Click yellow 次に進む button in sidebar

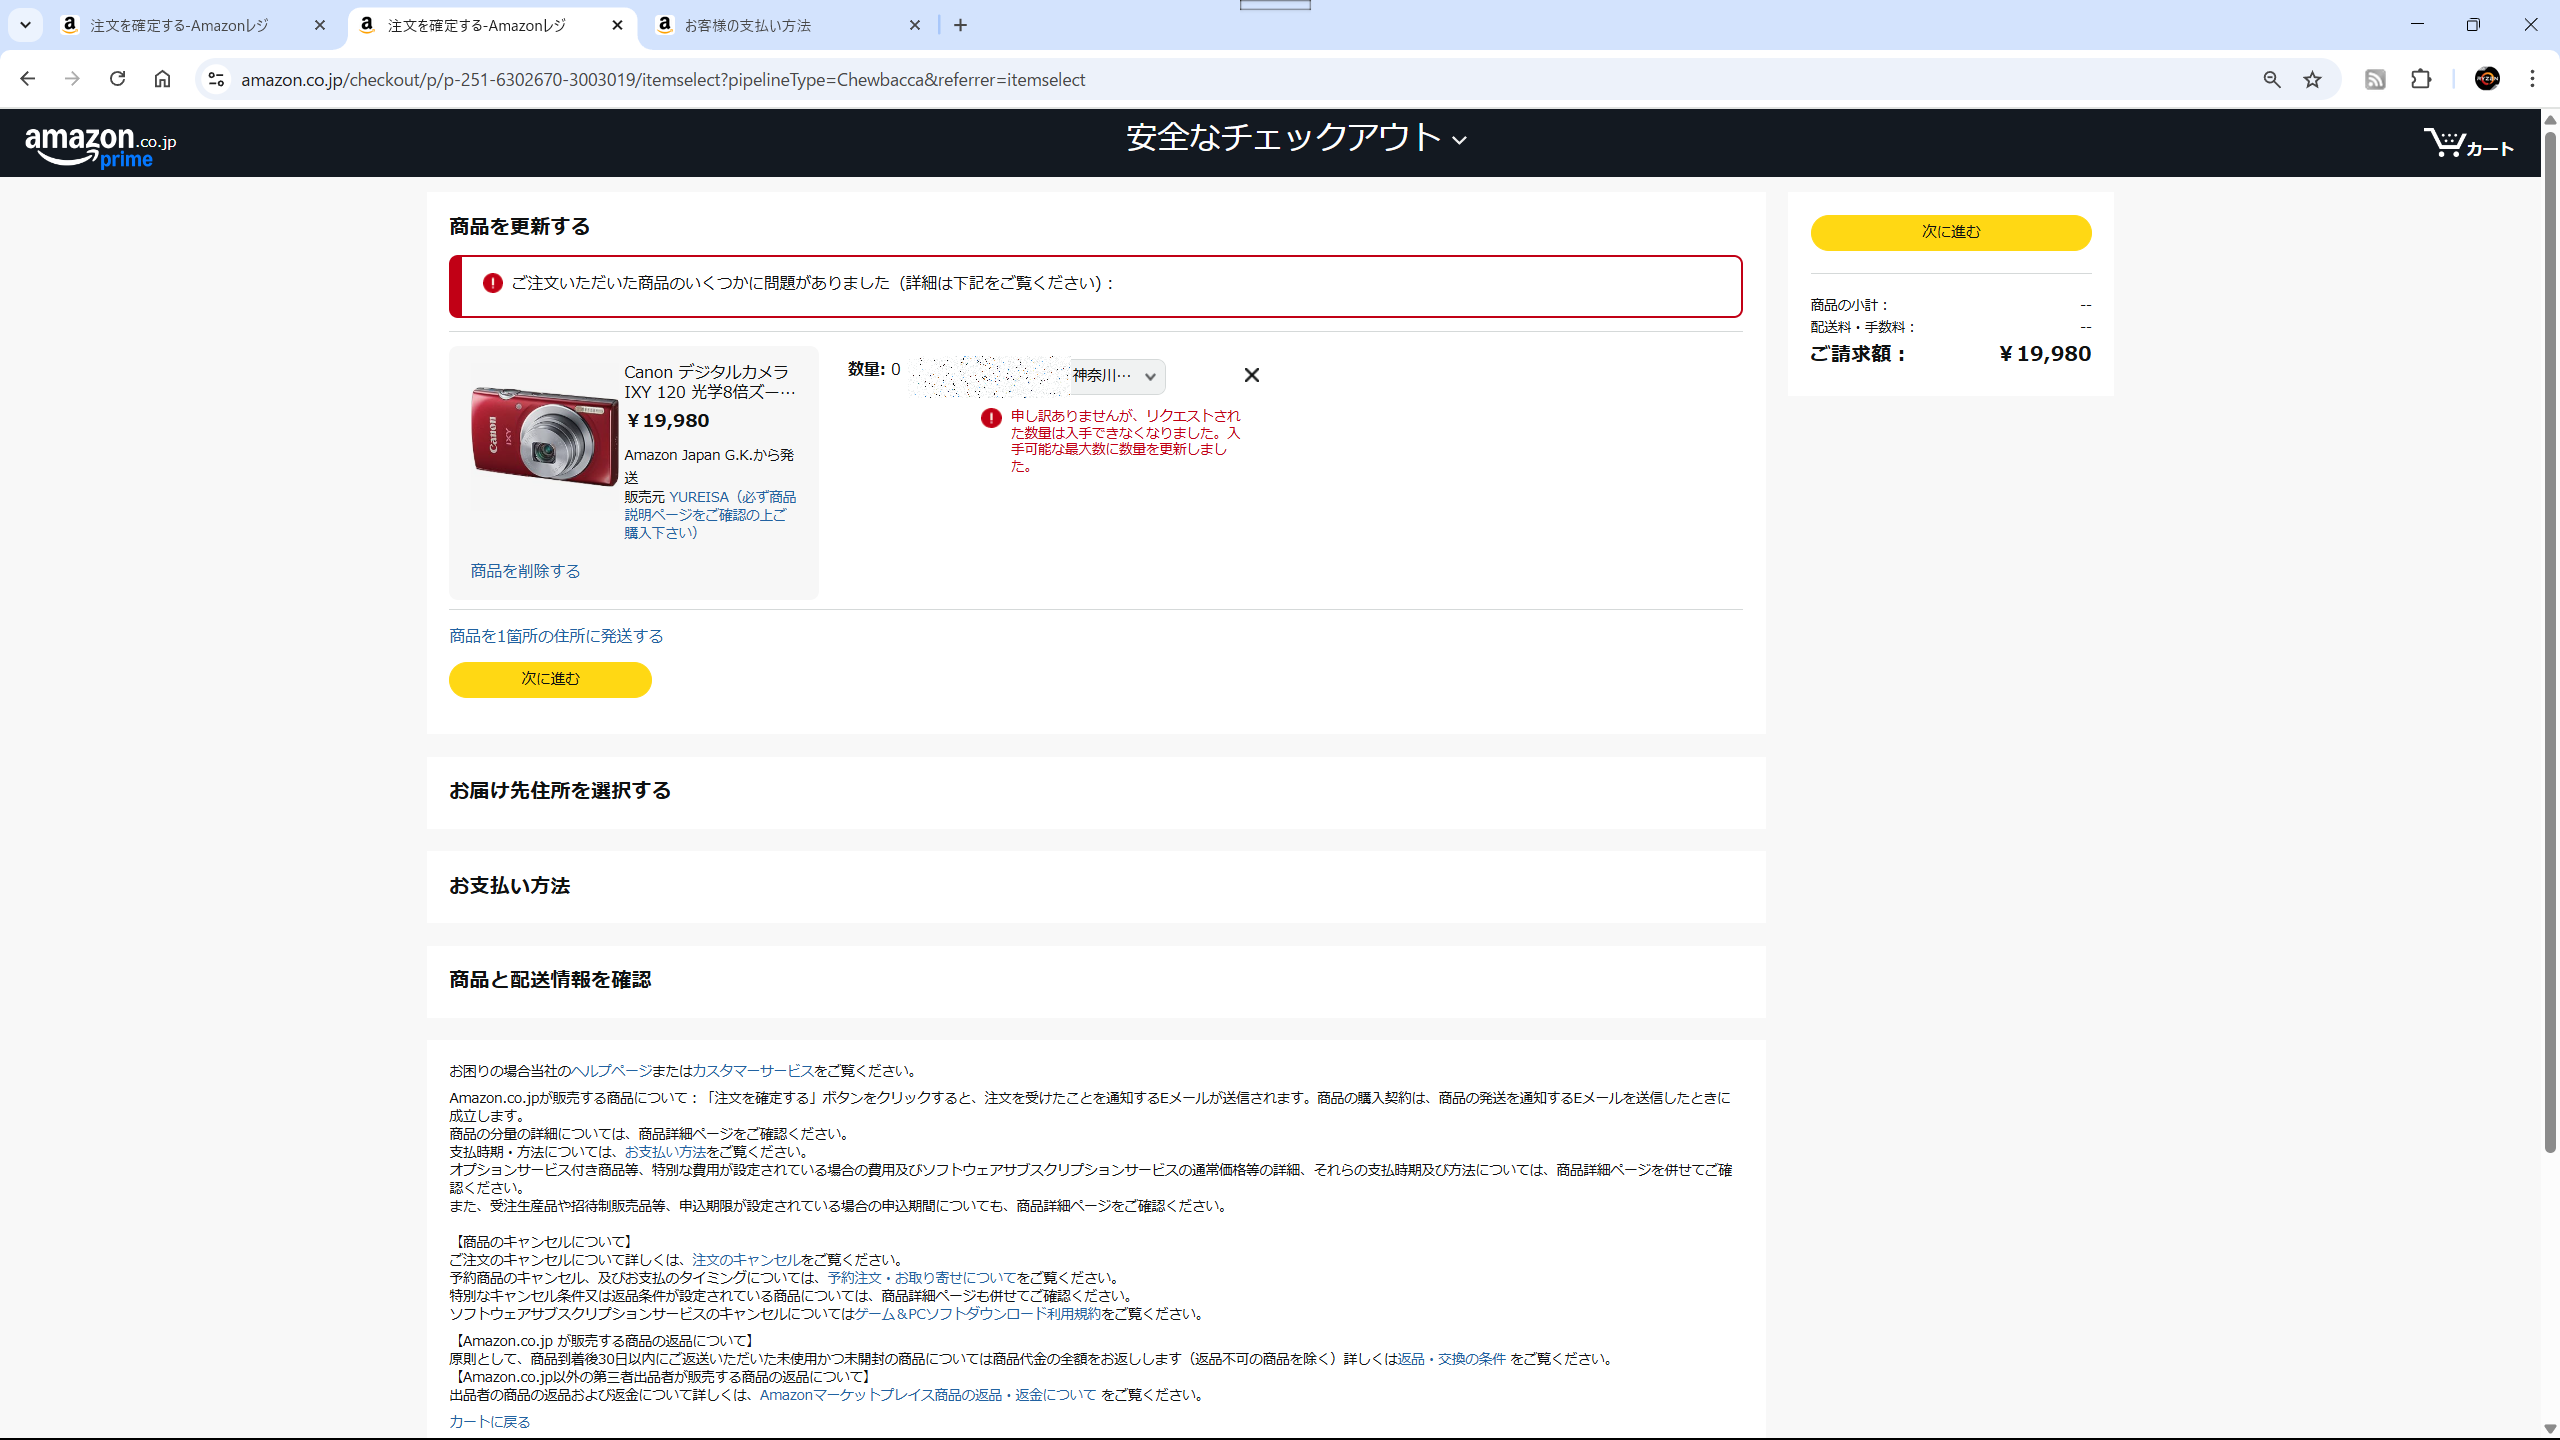tap(1950, 232)
